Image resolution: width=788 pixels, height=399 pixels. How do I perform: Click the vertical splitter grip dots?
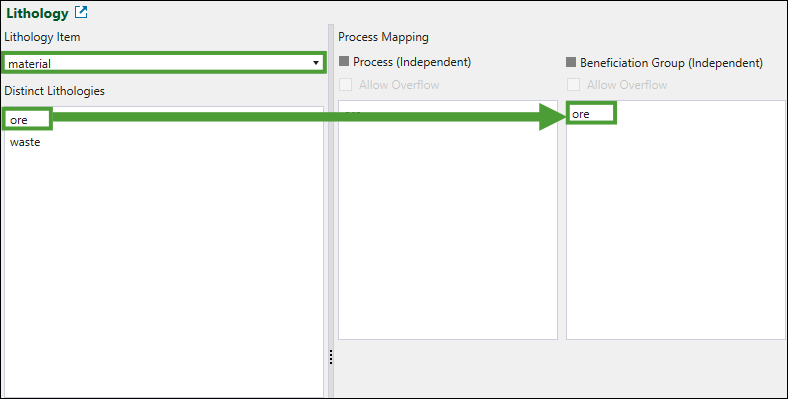[x=331, y=357]
